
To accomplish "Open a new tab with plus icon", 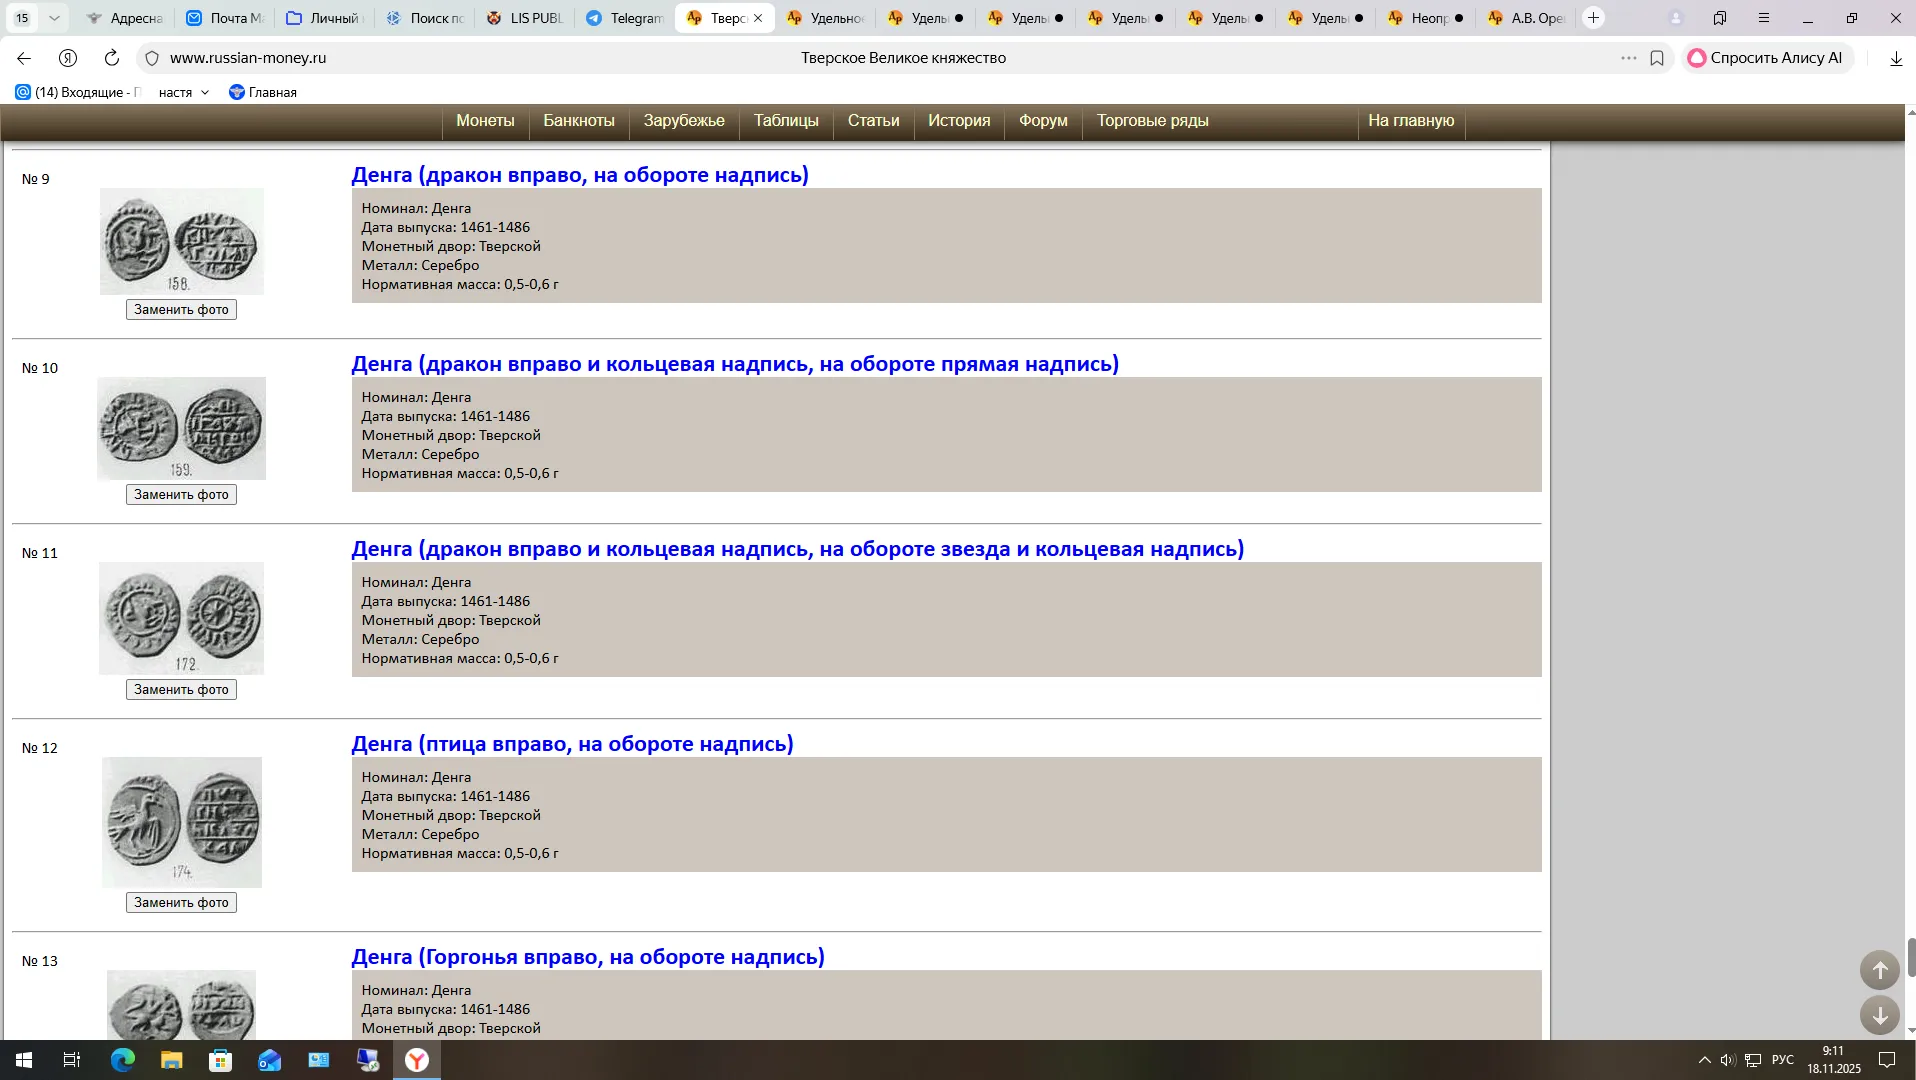I will (1594, 18).
